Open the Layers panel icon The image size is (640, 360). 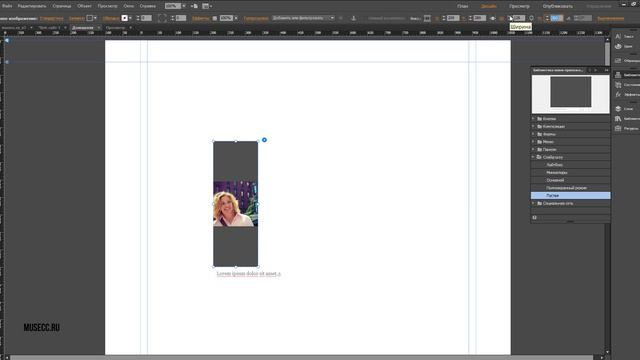click(618, 109)
